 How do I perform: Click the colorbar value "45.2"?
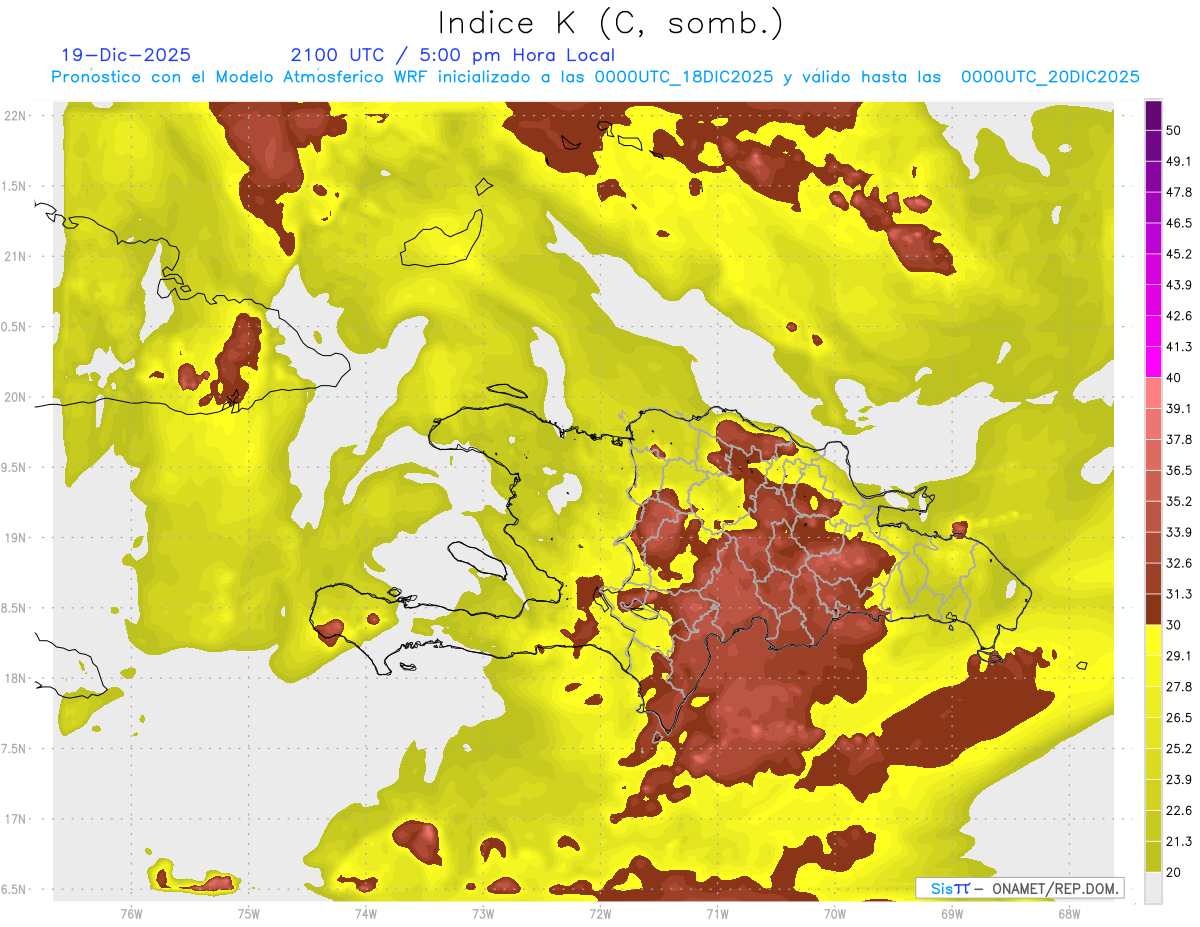click(x=1178, y=254)
